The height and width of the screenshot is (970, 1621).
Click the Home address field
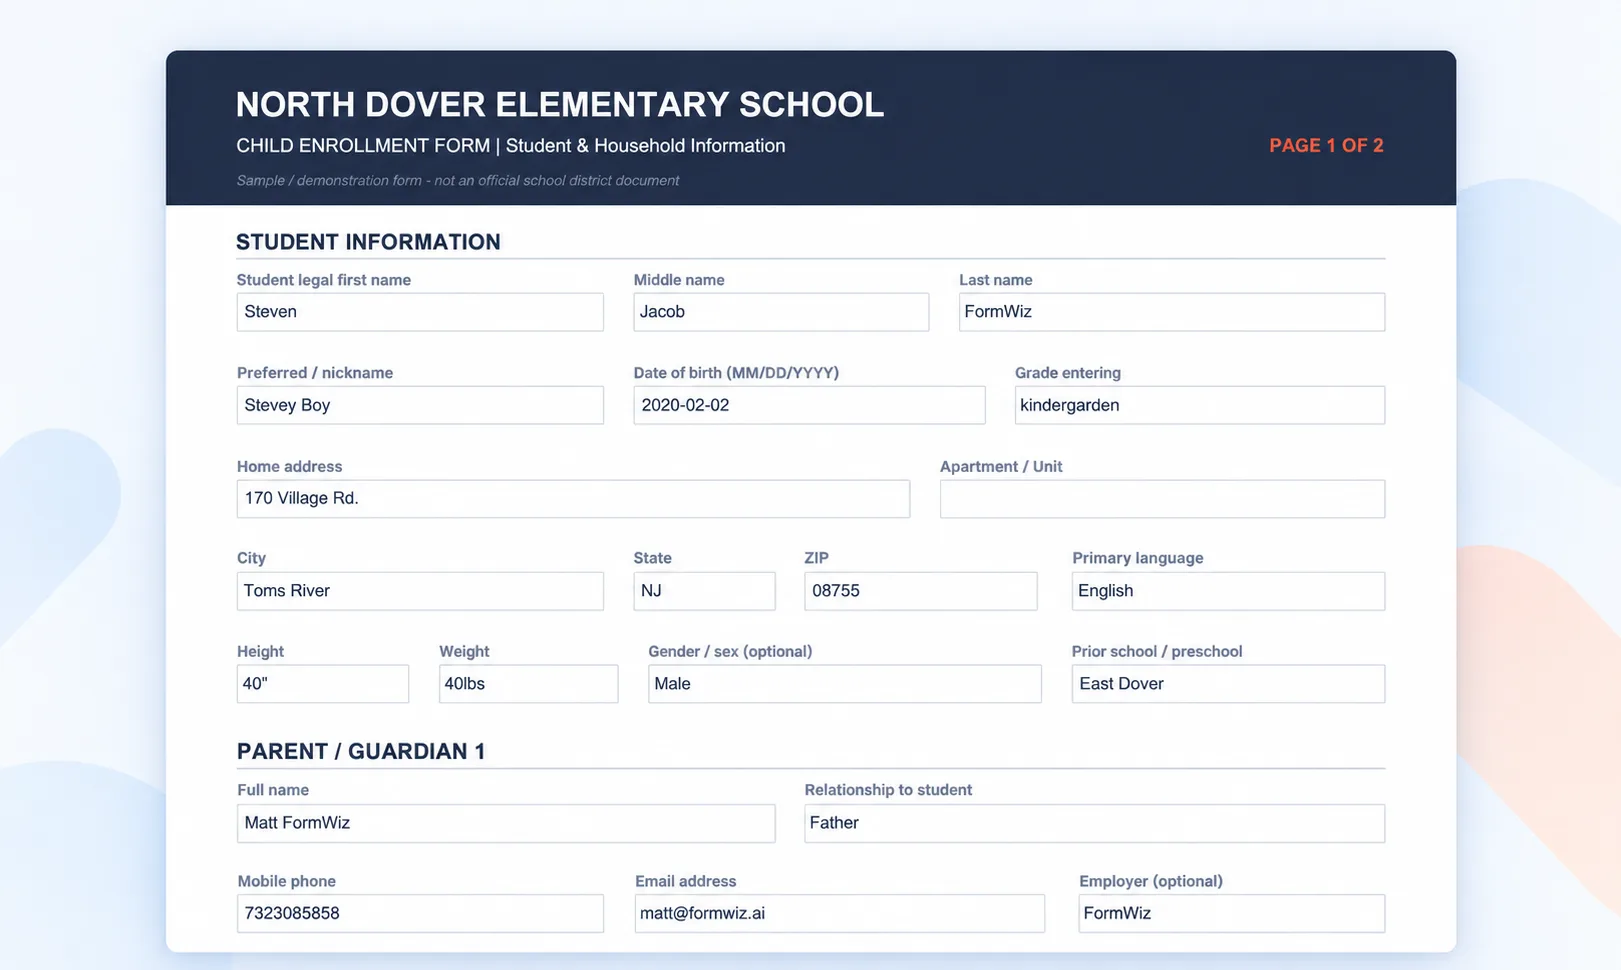(573, 499)
